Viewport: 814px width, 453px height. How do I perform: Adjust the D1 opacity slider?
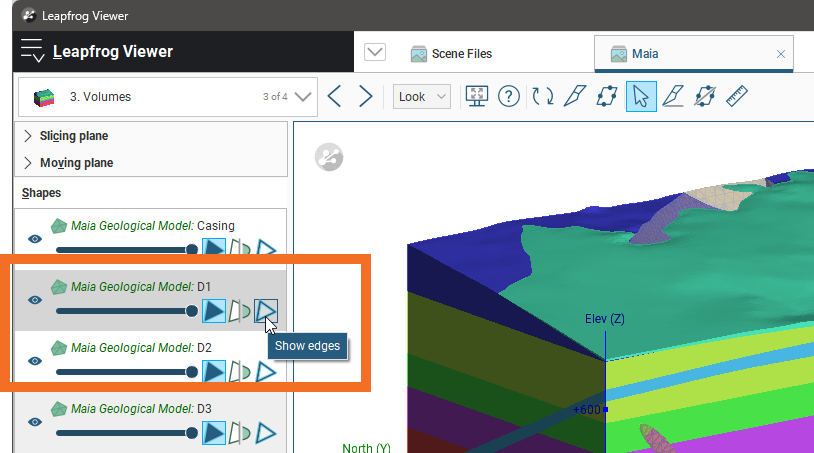(x=127, y=311)
